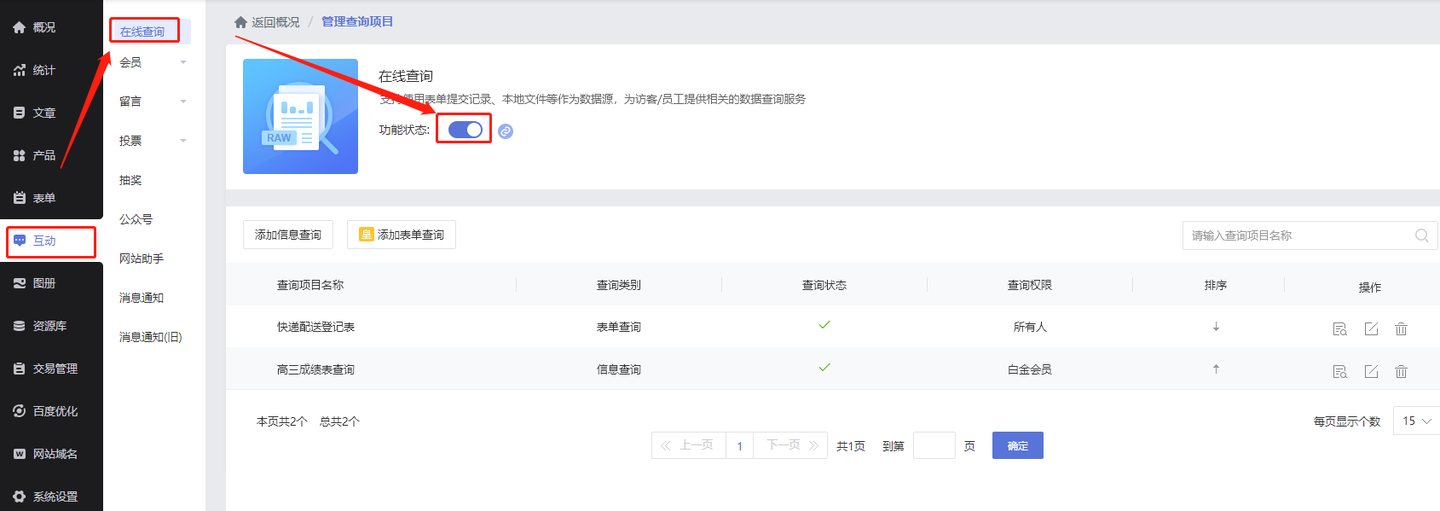This screenshot has height=511, width=1440.
Task: Select 在线查询 in the submenu
Action: (x=142, y=32)
